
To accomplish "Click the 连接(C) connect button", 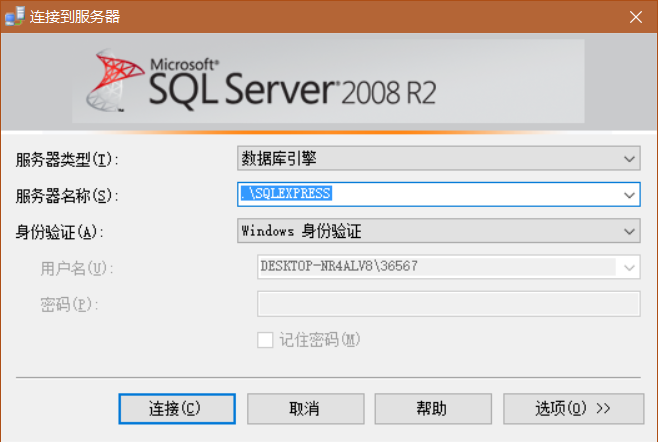I will point(177,408).
